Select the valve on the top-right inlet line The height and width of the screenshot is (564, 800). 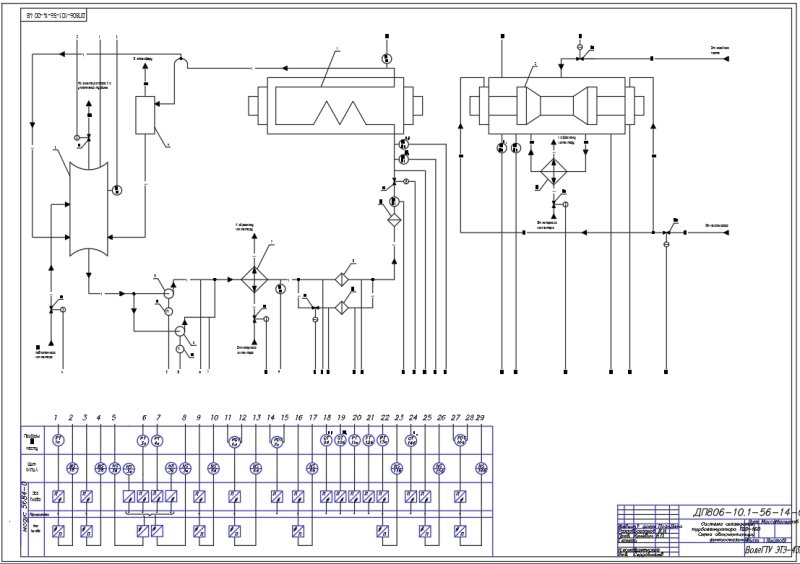[x=580, y=59]
